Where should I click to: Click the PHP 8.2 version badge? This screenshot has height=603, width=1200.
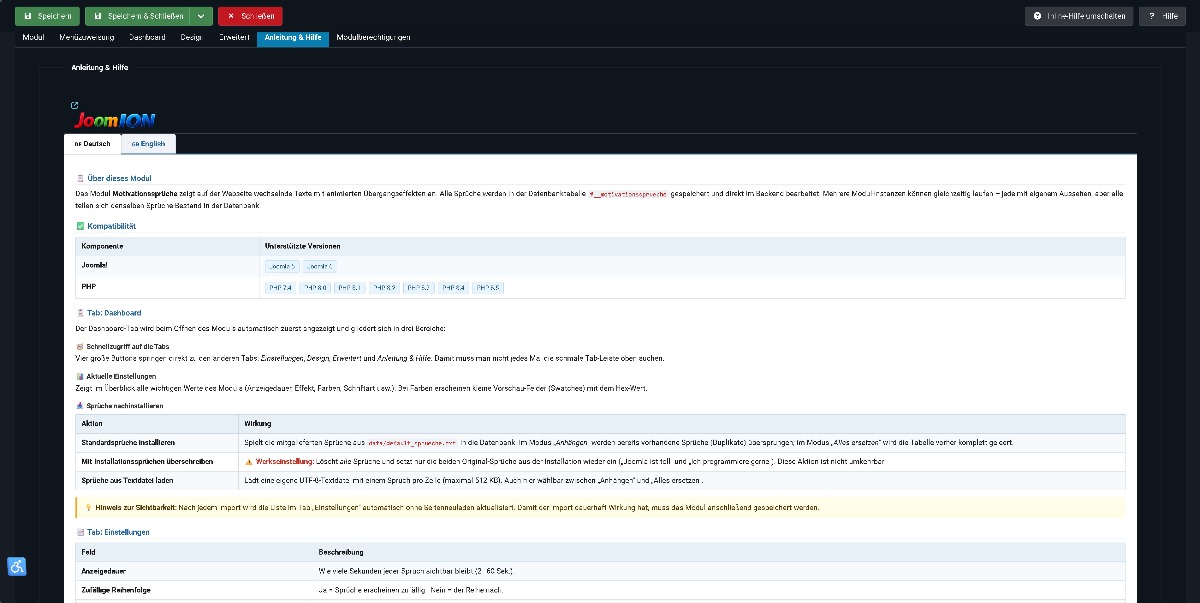point(385,288)
